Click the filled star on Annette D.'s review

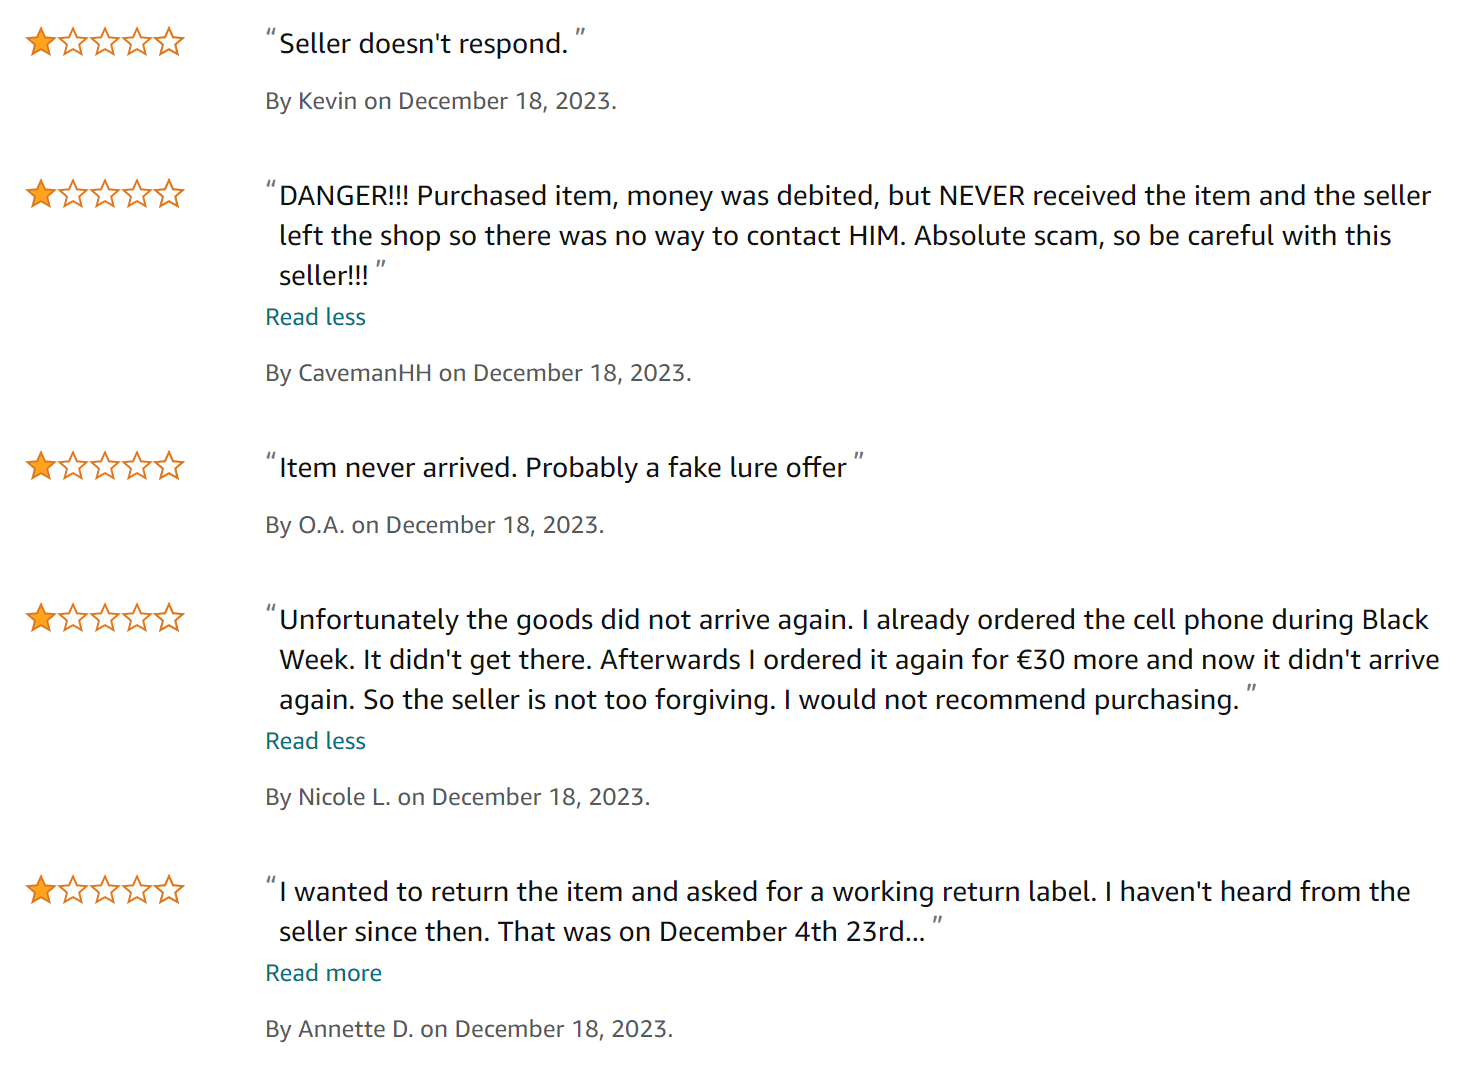(41, 890)
